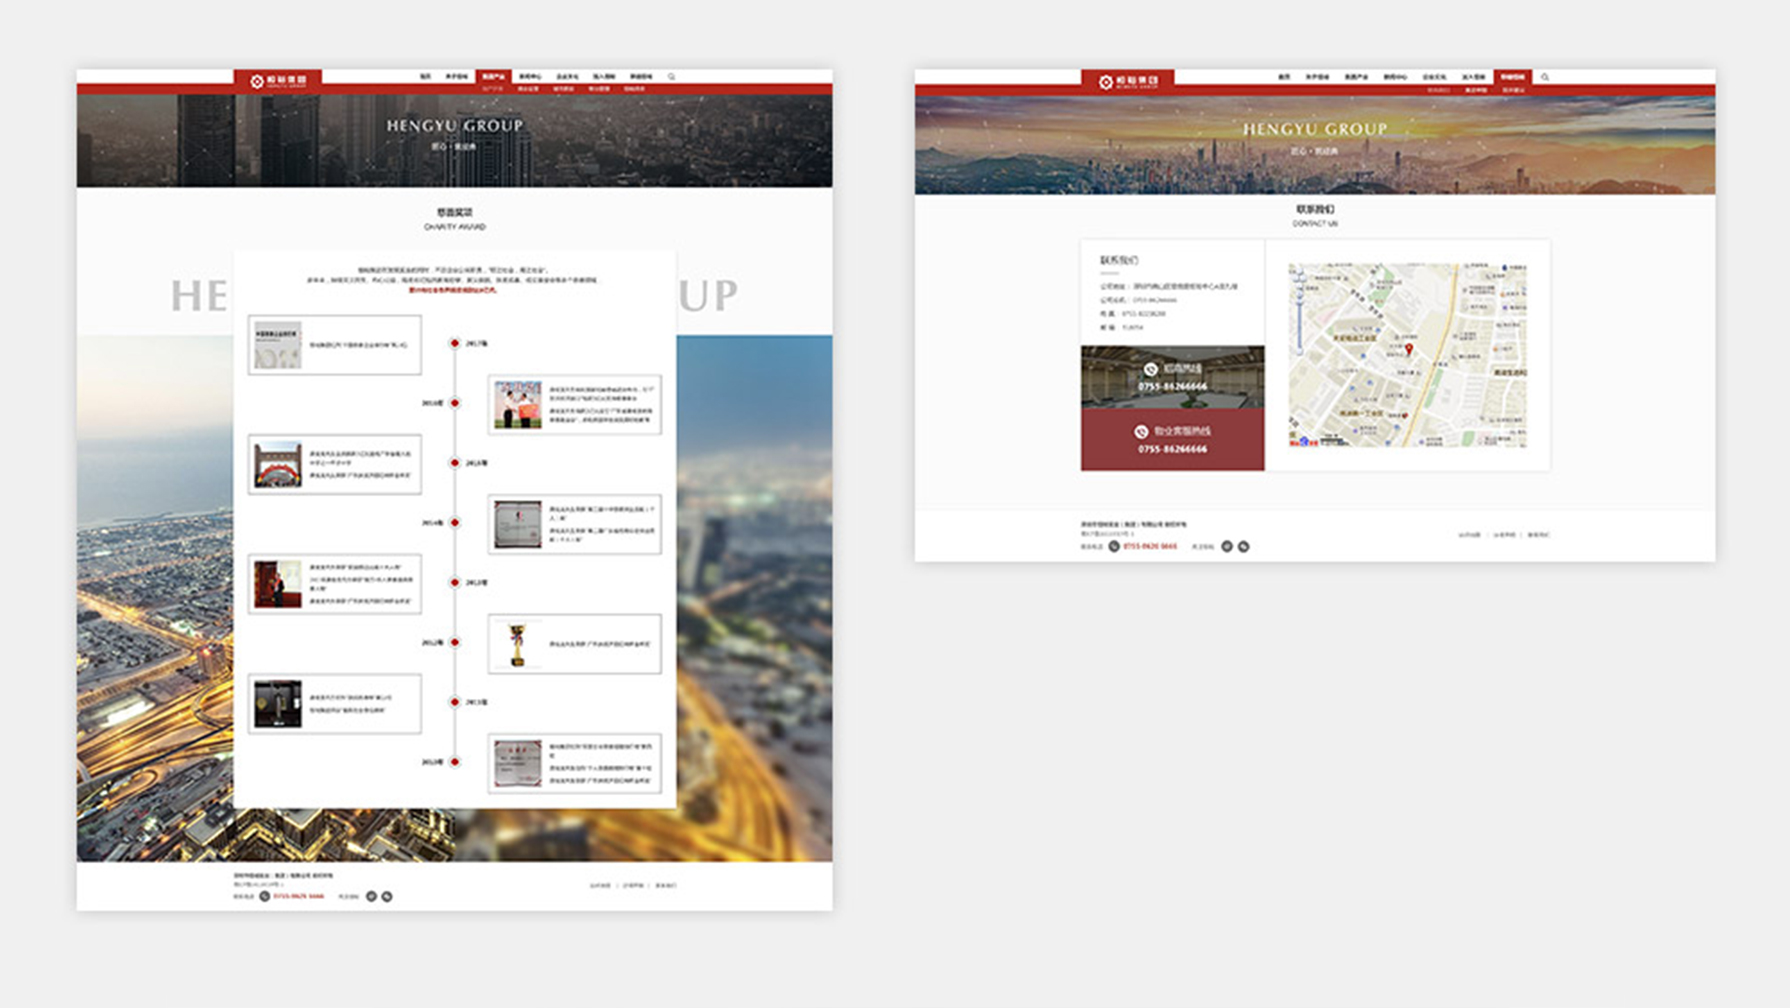
Task: Click the red footer phone number on the contact page
Action: click(1150, 547)
